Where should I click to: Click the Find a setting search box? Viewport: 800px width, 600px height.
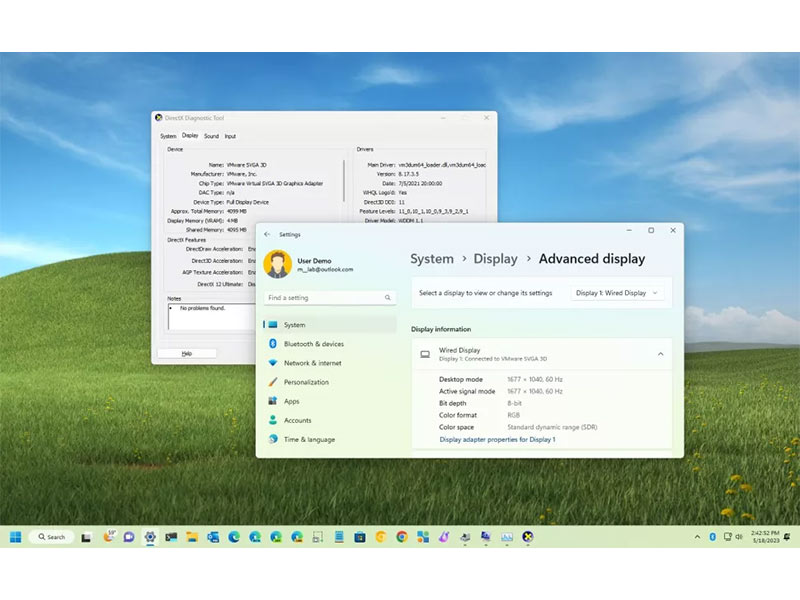pos(330,297)
